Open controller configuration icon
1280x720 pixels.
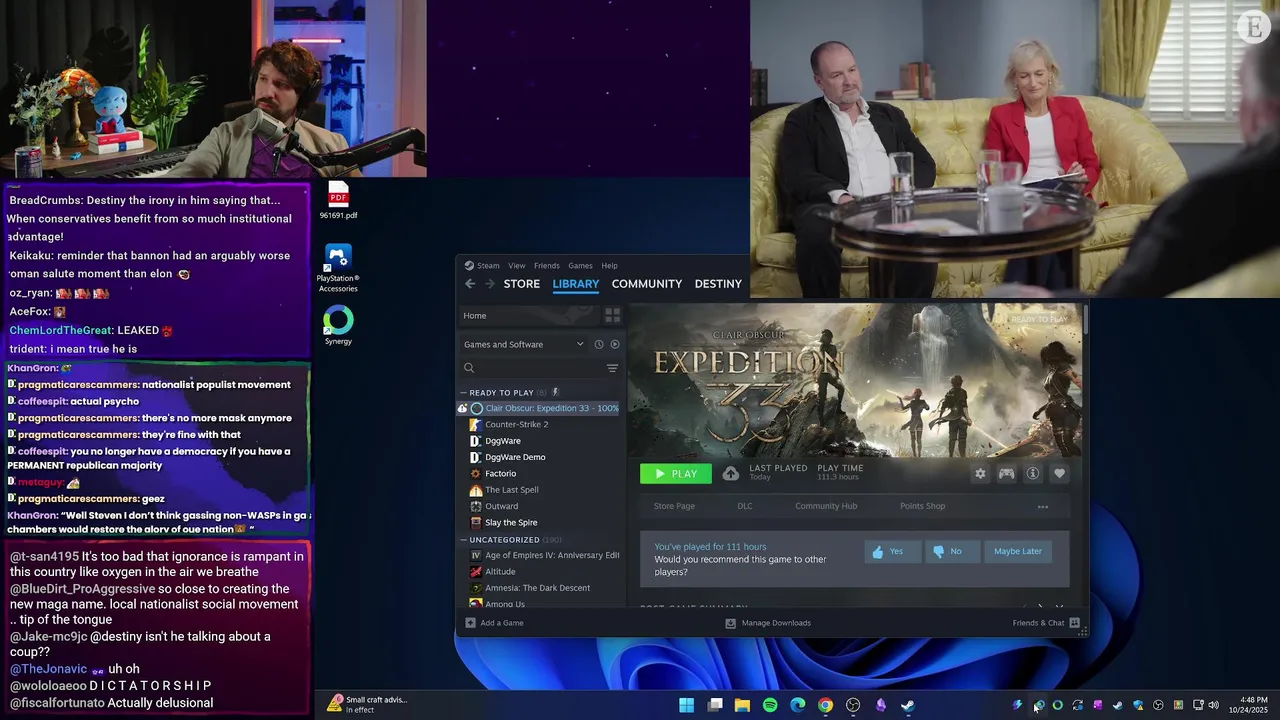click(1006, 474)
